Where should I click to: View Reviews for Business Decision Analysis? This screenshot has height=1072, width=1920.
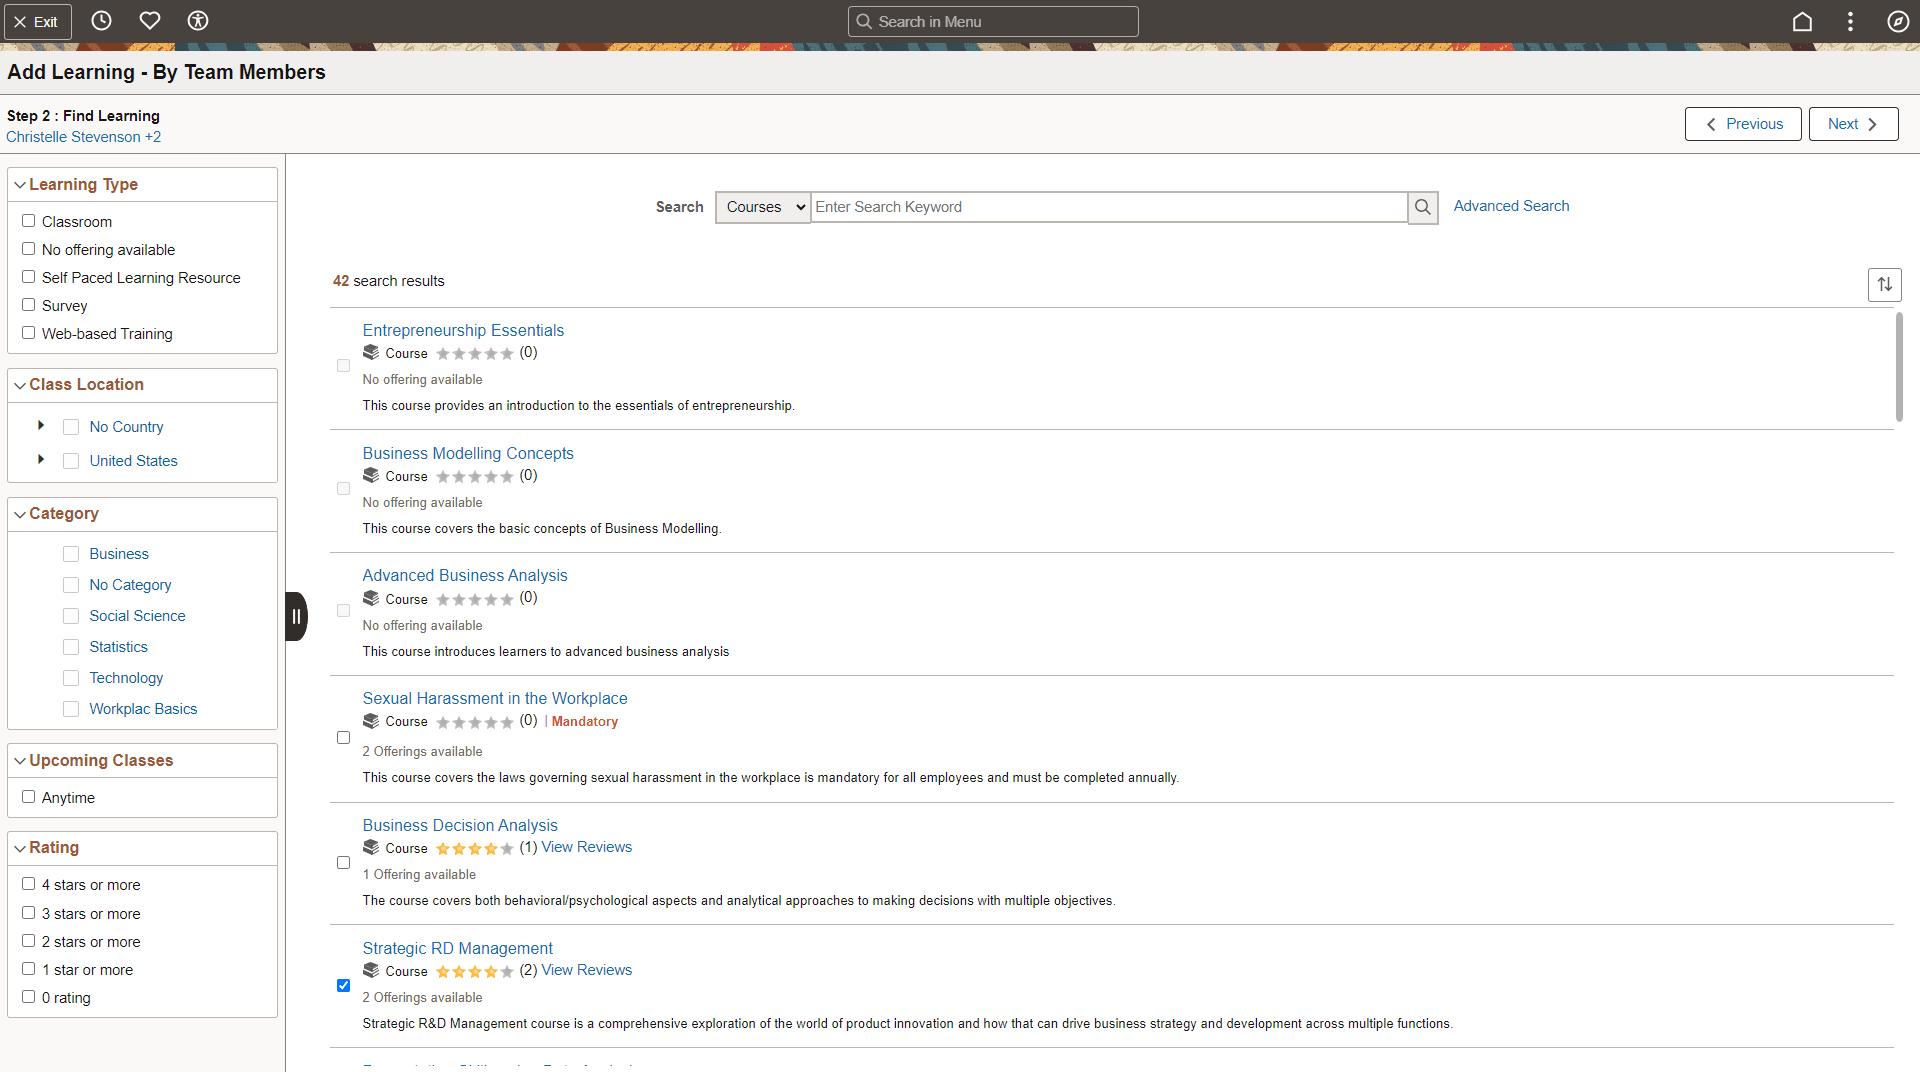(586, 847)
